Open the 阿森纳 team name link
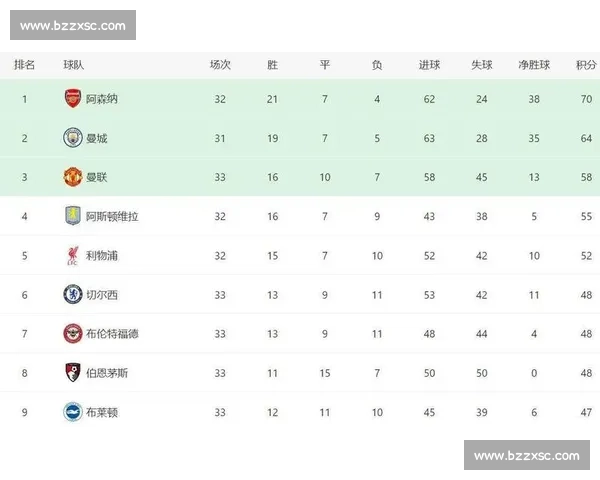 [x=102, y=99]
